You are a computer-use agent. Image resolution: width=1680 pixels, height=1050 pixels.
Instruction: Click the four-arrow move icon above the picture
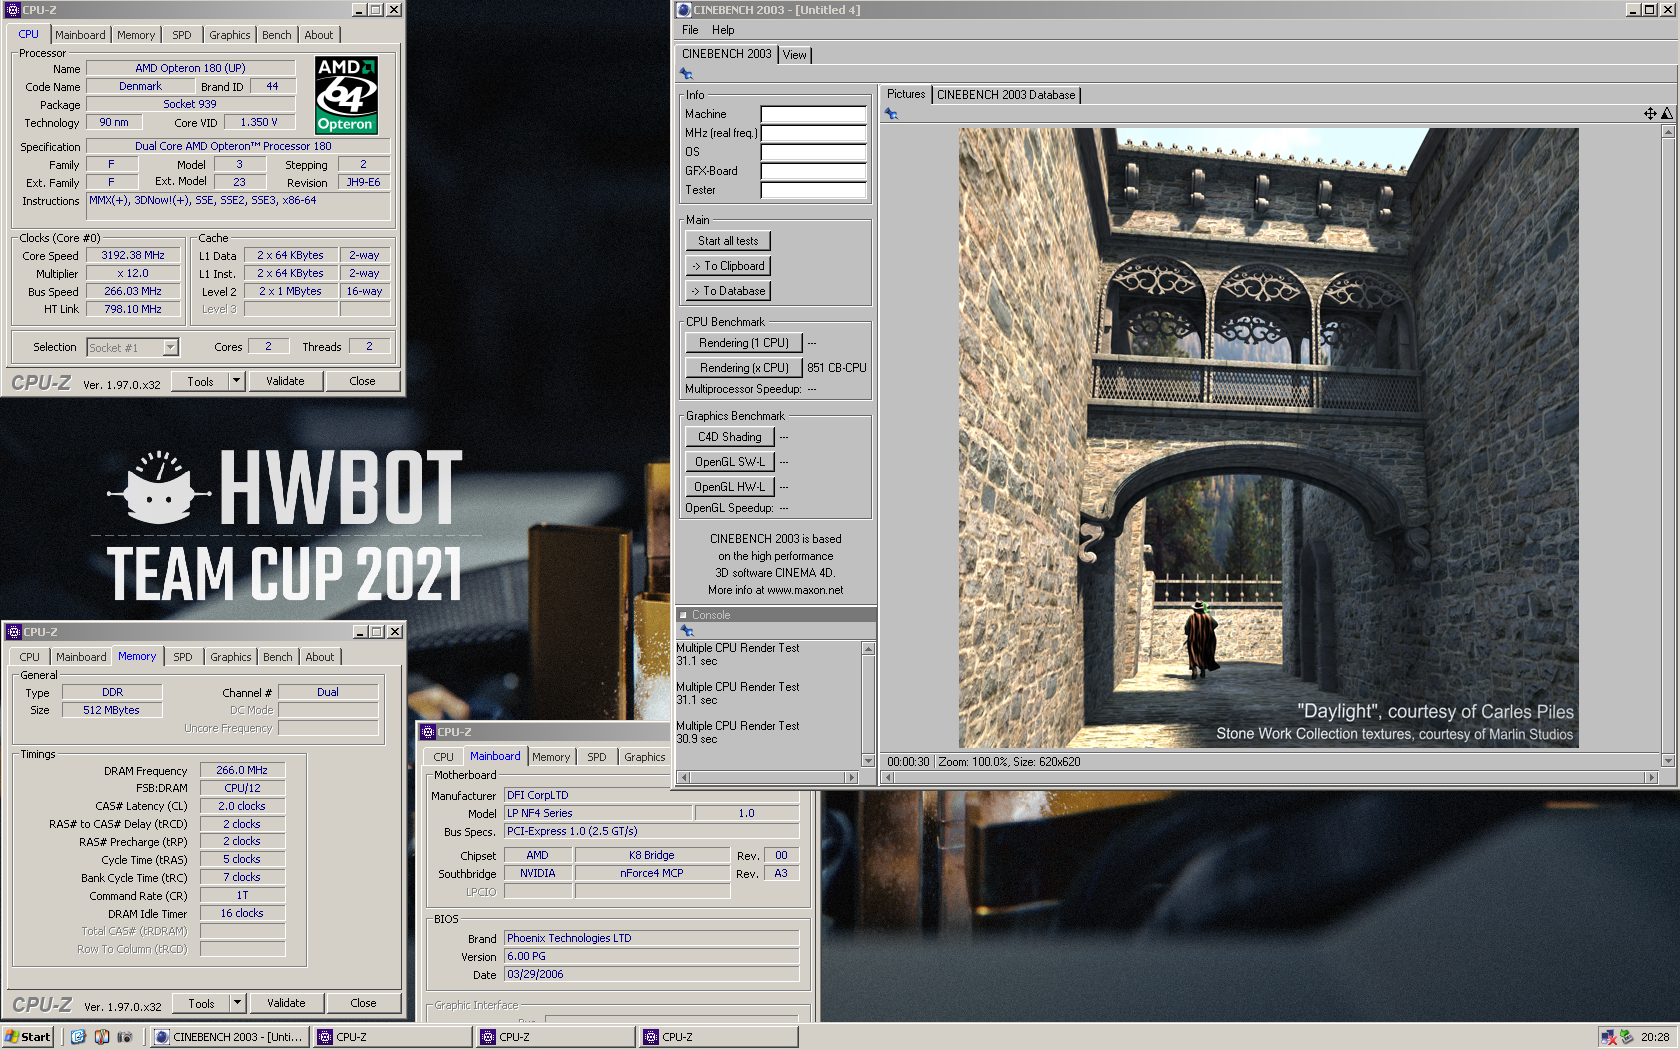click(x=1650, y=114)
